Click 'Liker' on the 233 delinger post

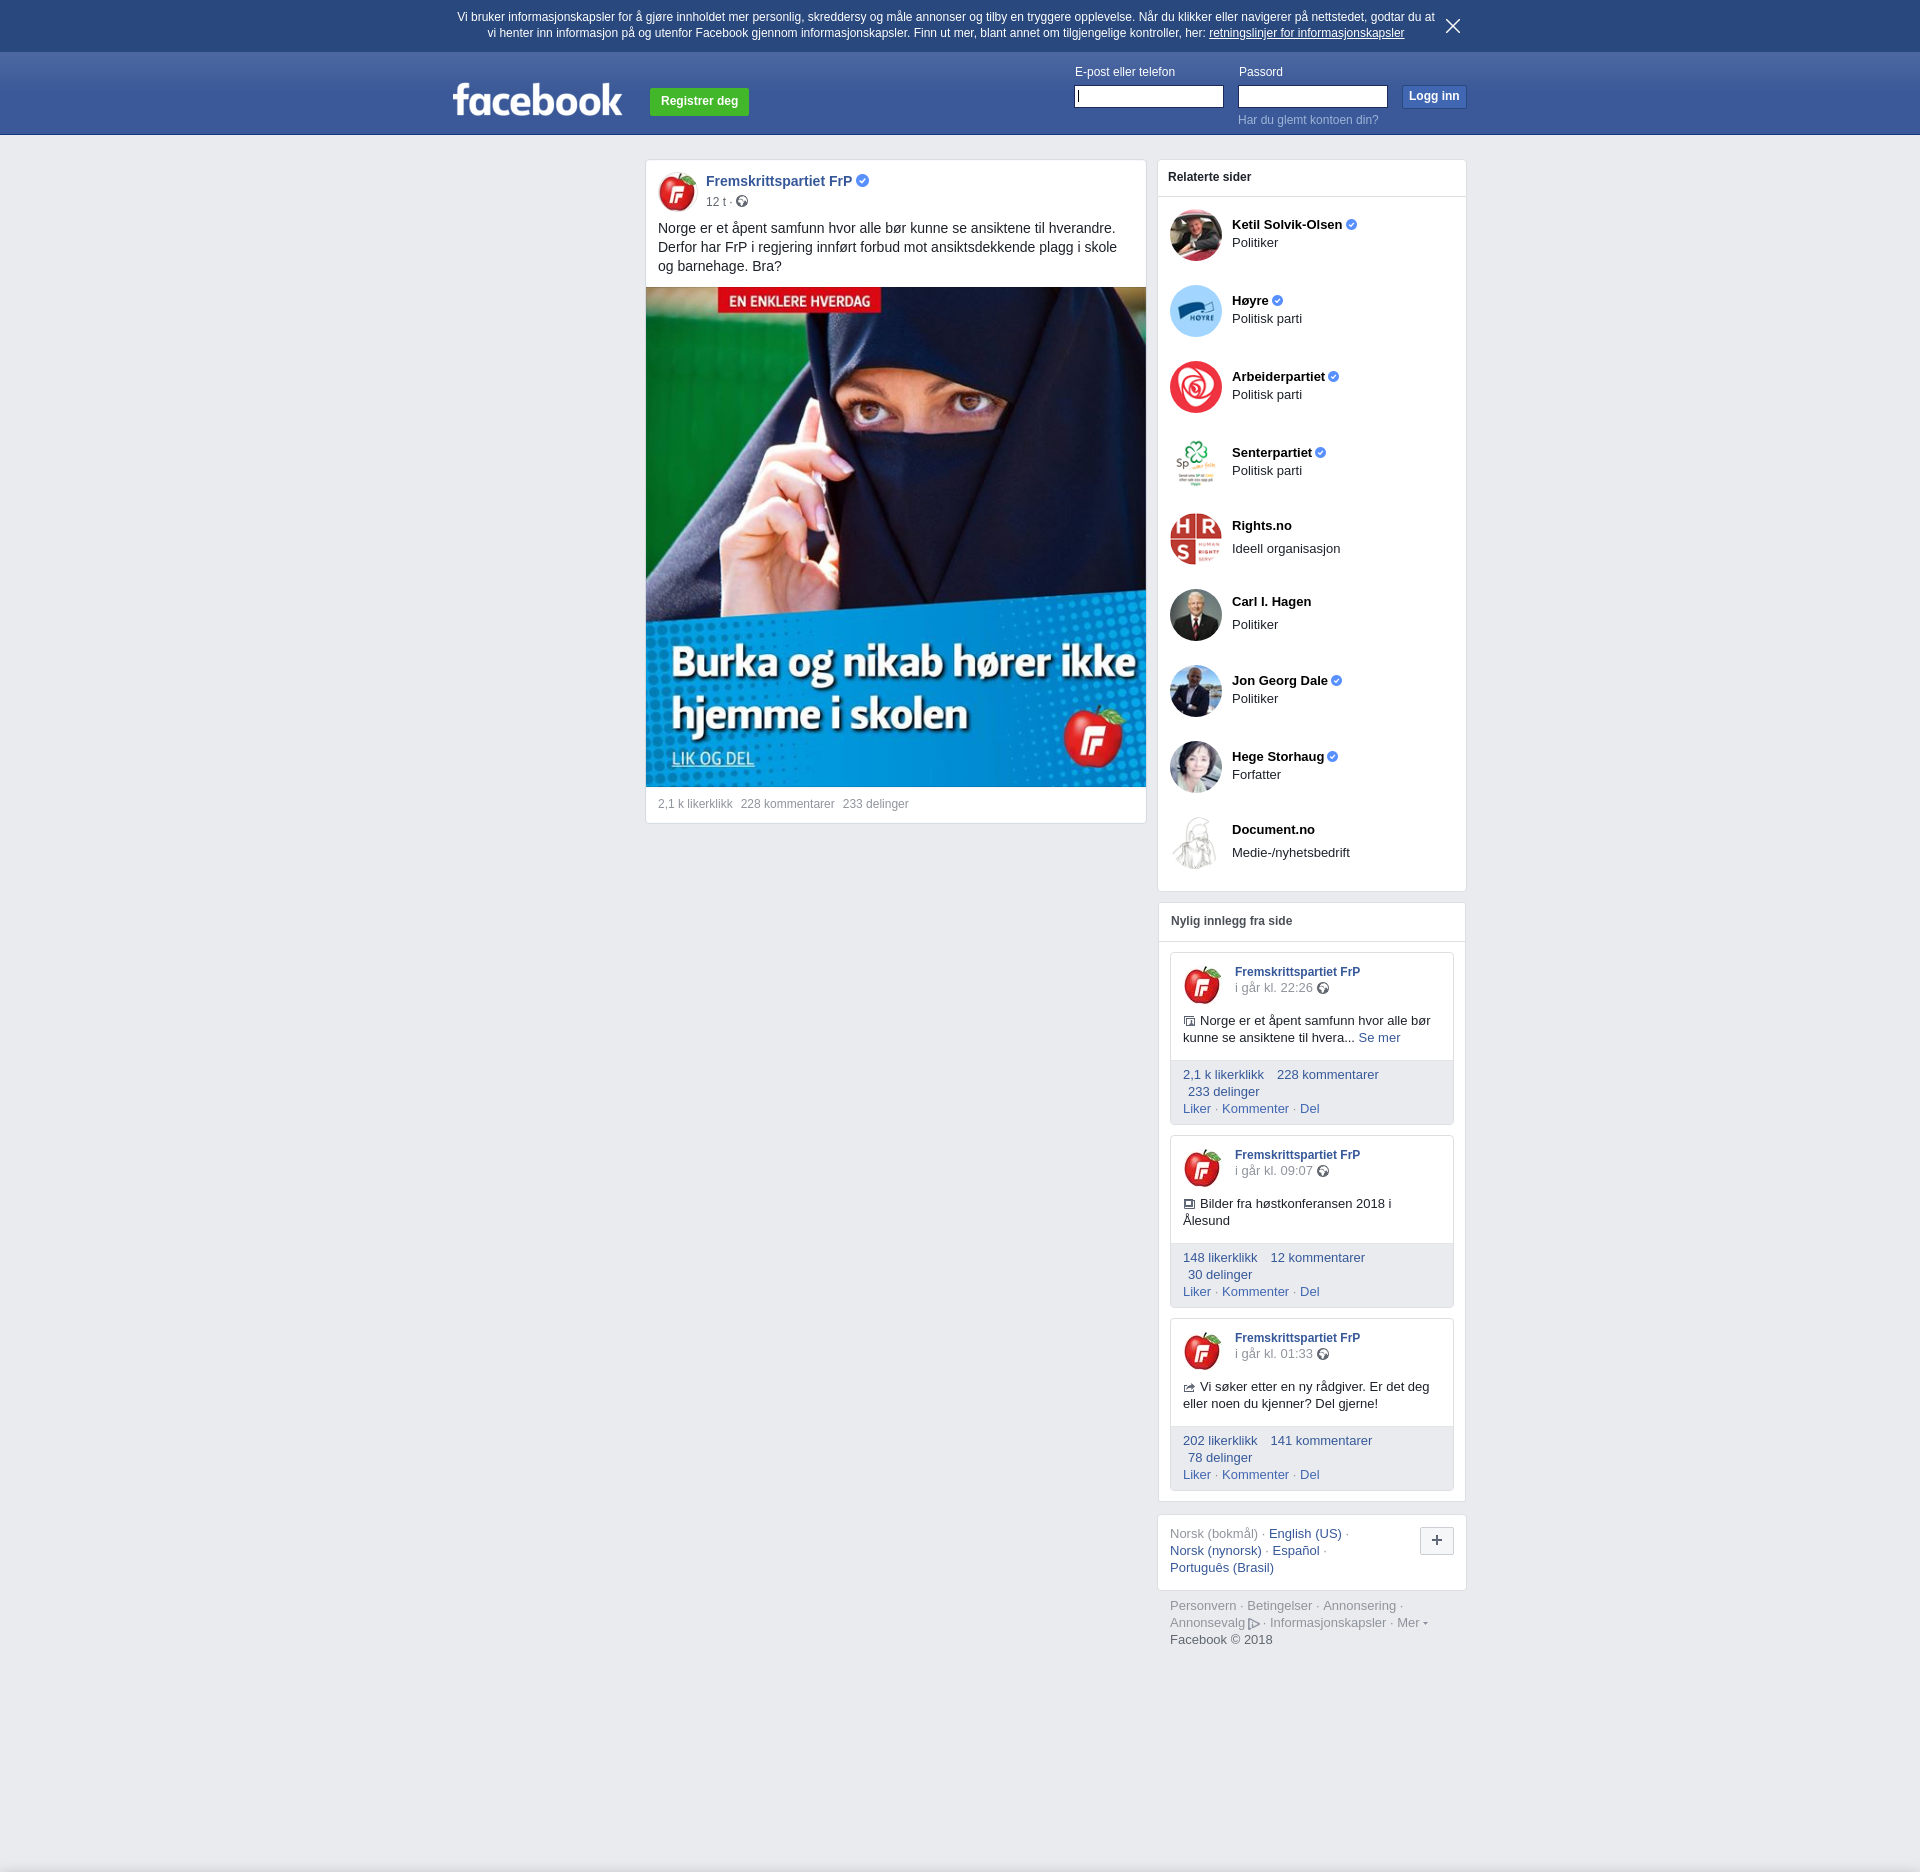pyautogui.click(x=1197, y=1109)
